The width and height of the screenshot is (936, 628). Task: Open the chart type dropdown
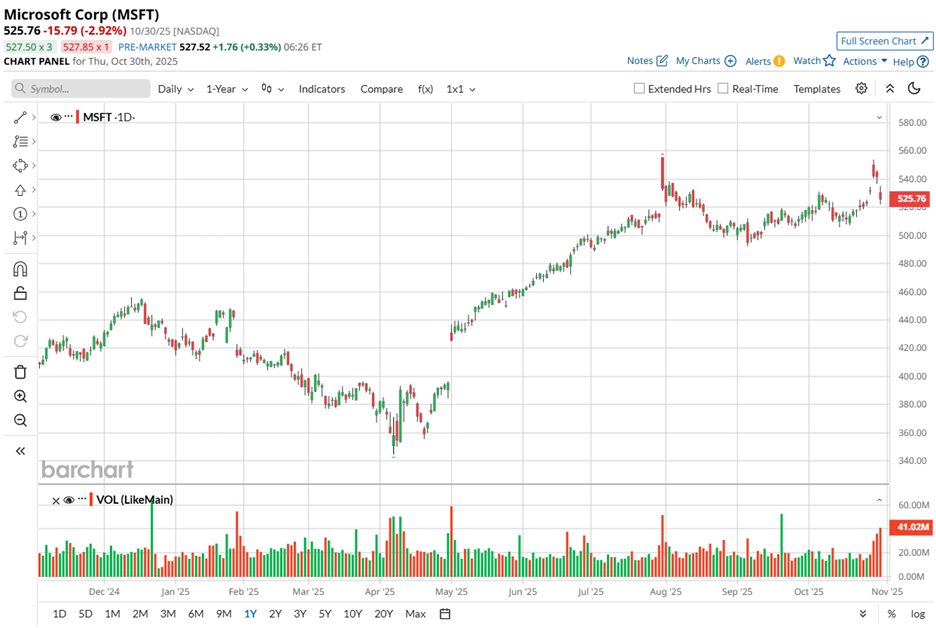[x=272, y=89]
